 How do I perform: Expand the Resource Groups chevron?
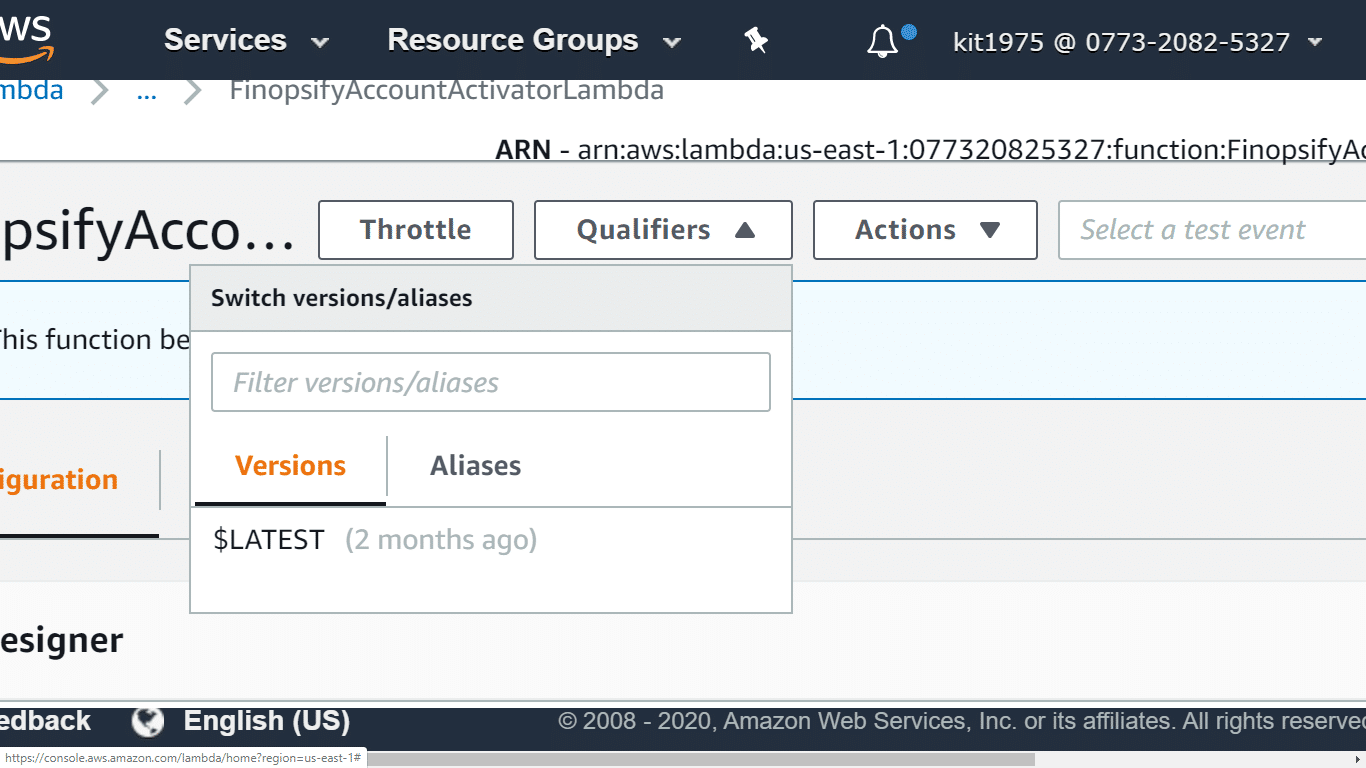tap(671, 43)
